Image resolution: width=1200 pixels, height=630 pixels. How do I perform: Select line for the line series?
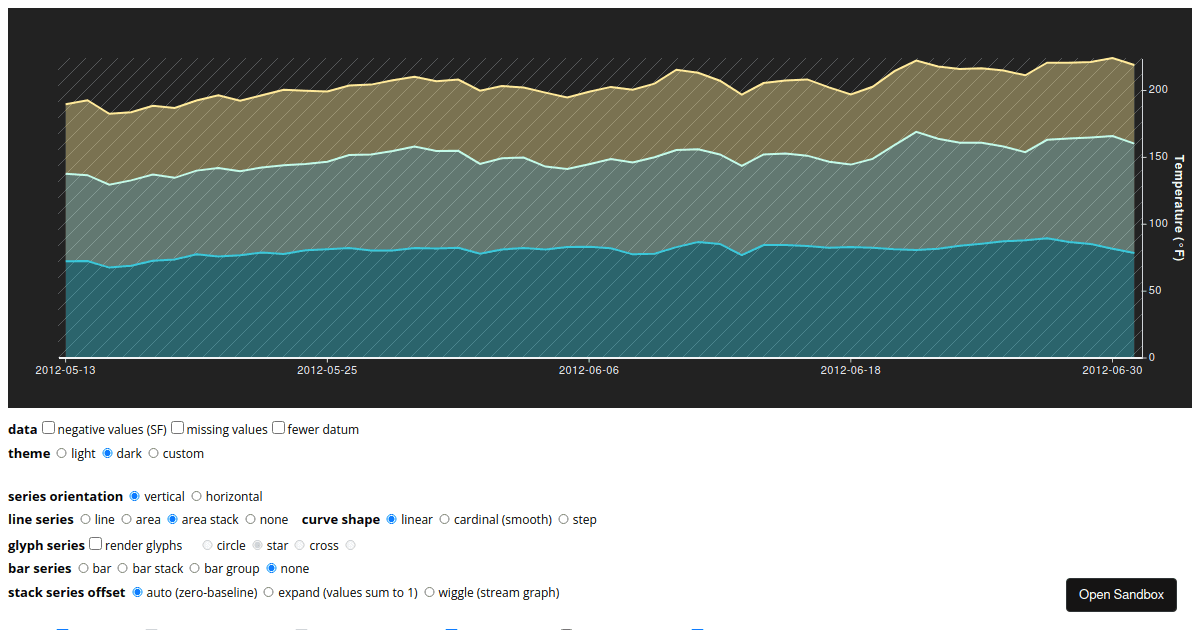tap(86, 519)
